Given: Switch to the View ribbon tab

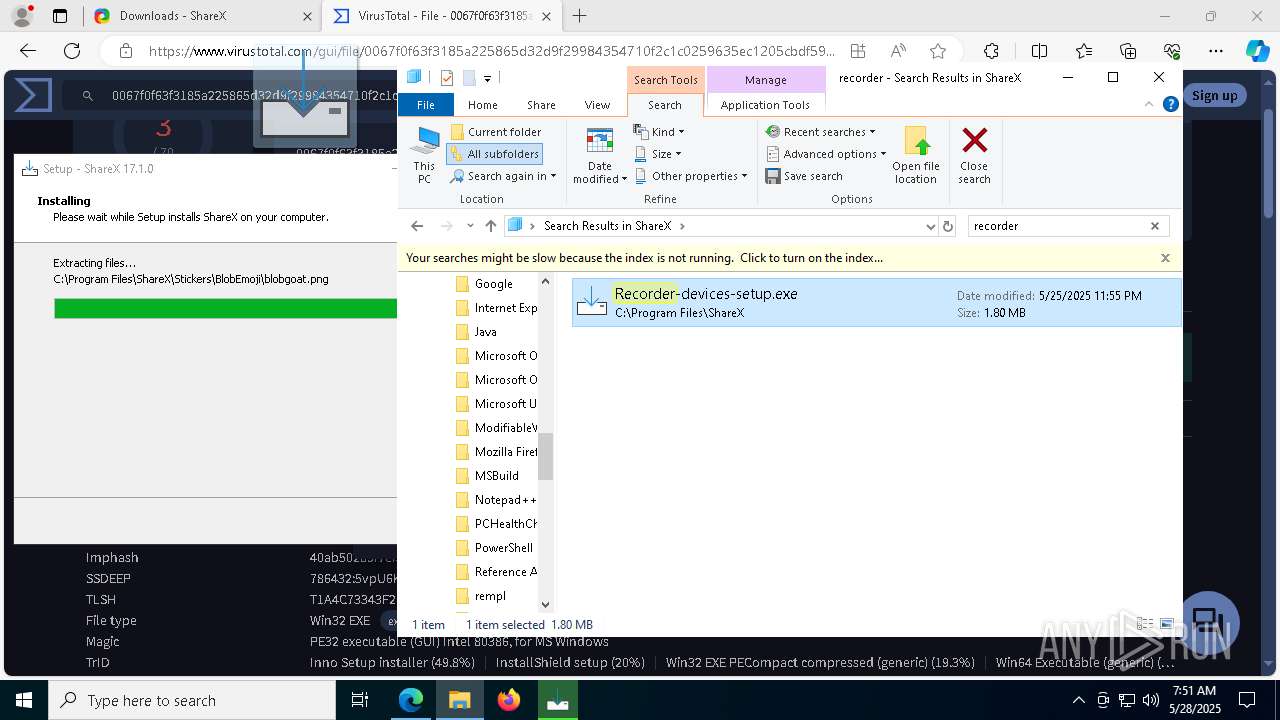Looking at the screenshot, I should pos(597,105).
